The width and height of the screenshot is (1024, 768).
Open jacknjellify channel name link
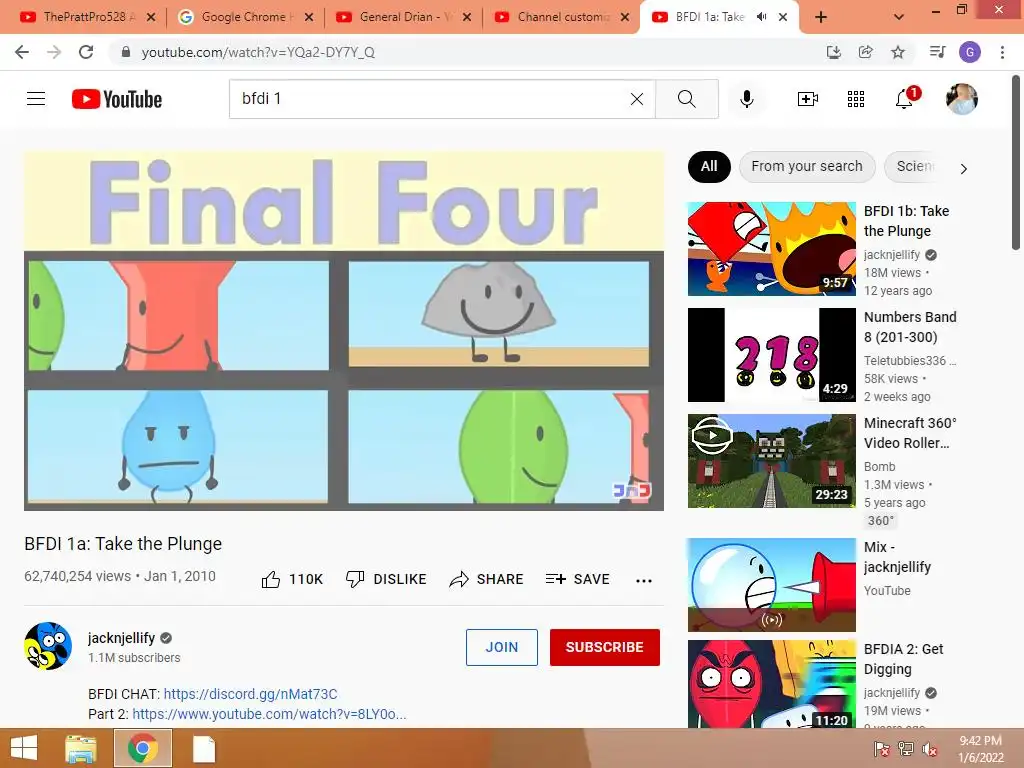pos(121,638)
